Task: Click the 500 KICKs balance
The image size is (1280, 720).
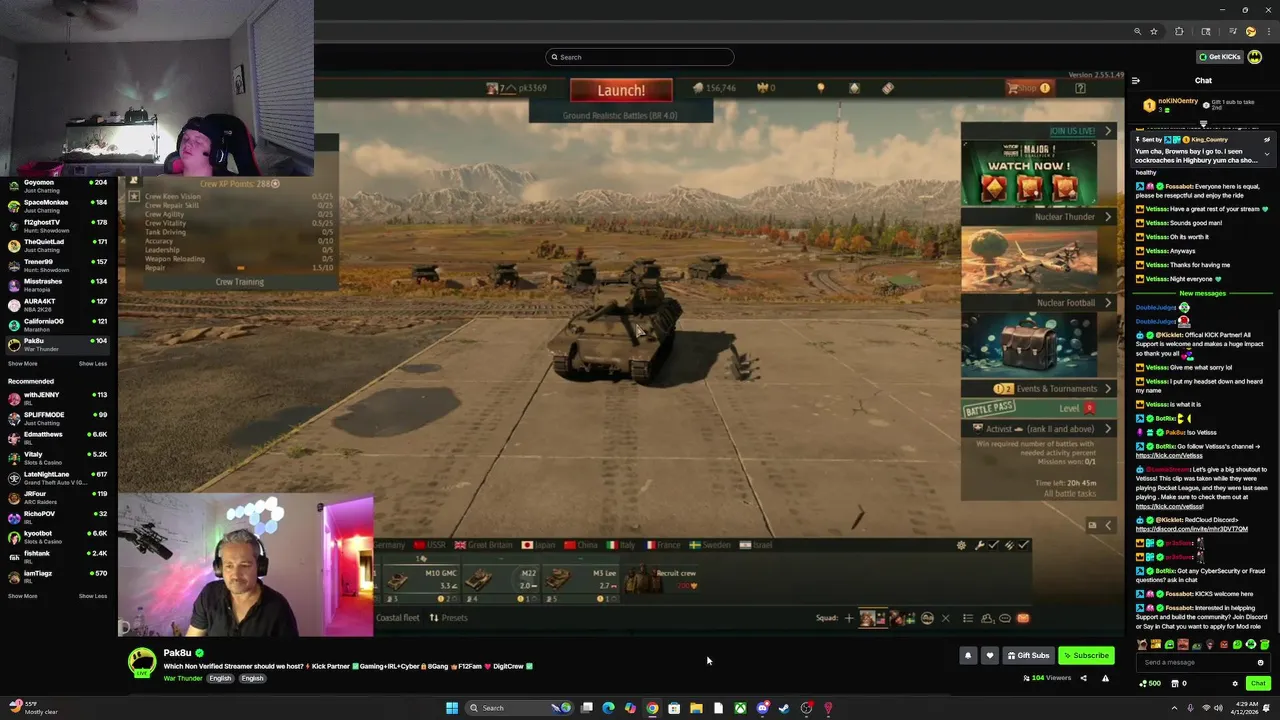Action: pyautogui.click(x=1150, y=684)
